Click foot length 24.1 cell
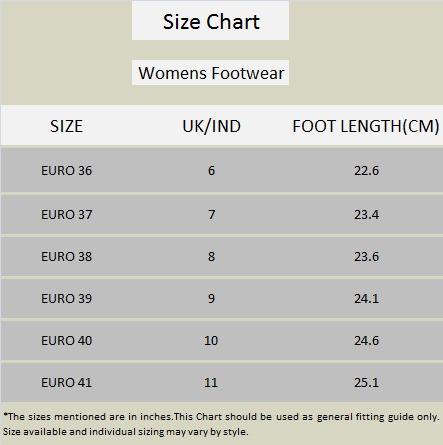This screenshot has width=443, height=445. coord(366,298)
